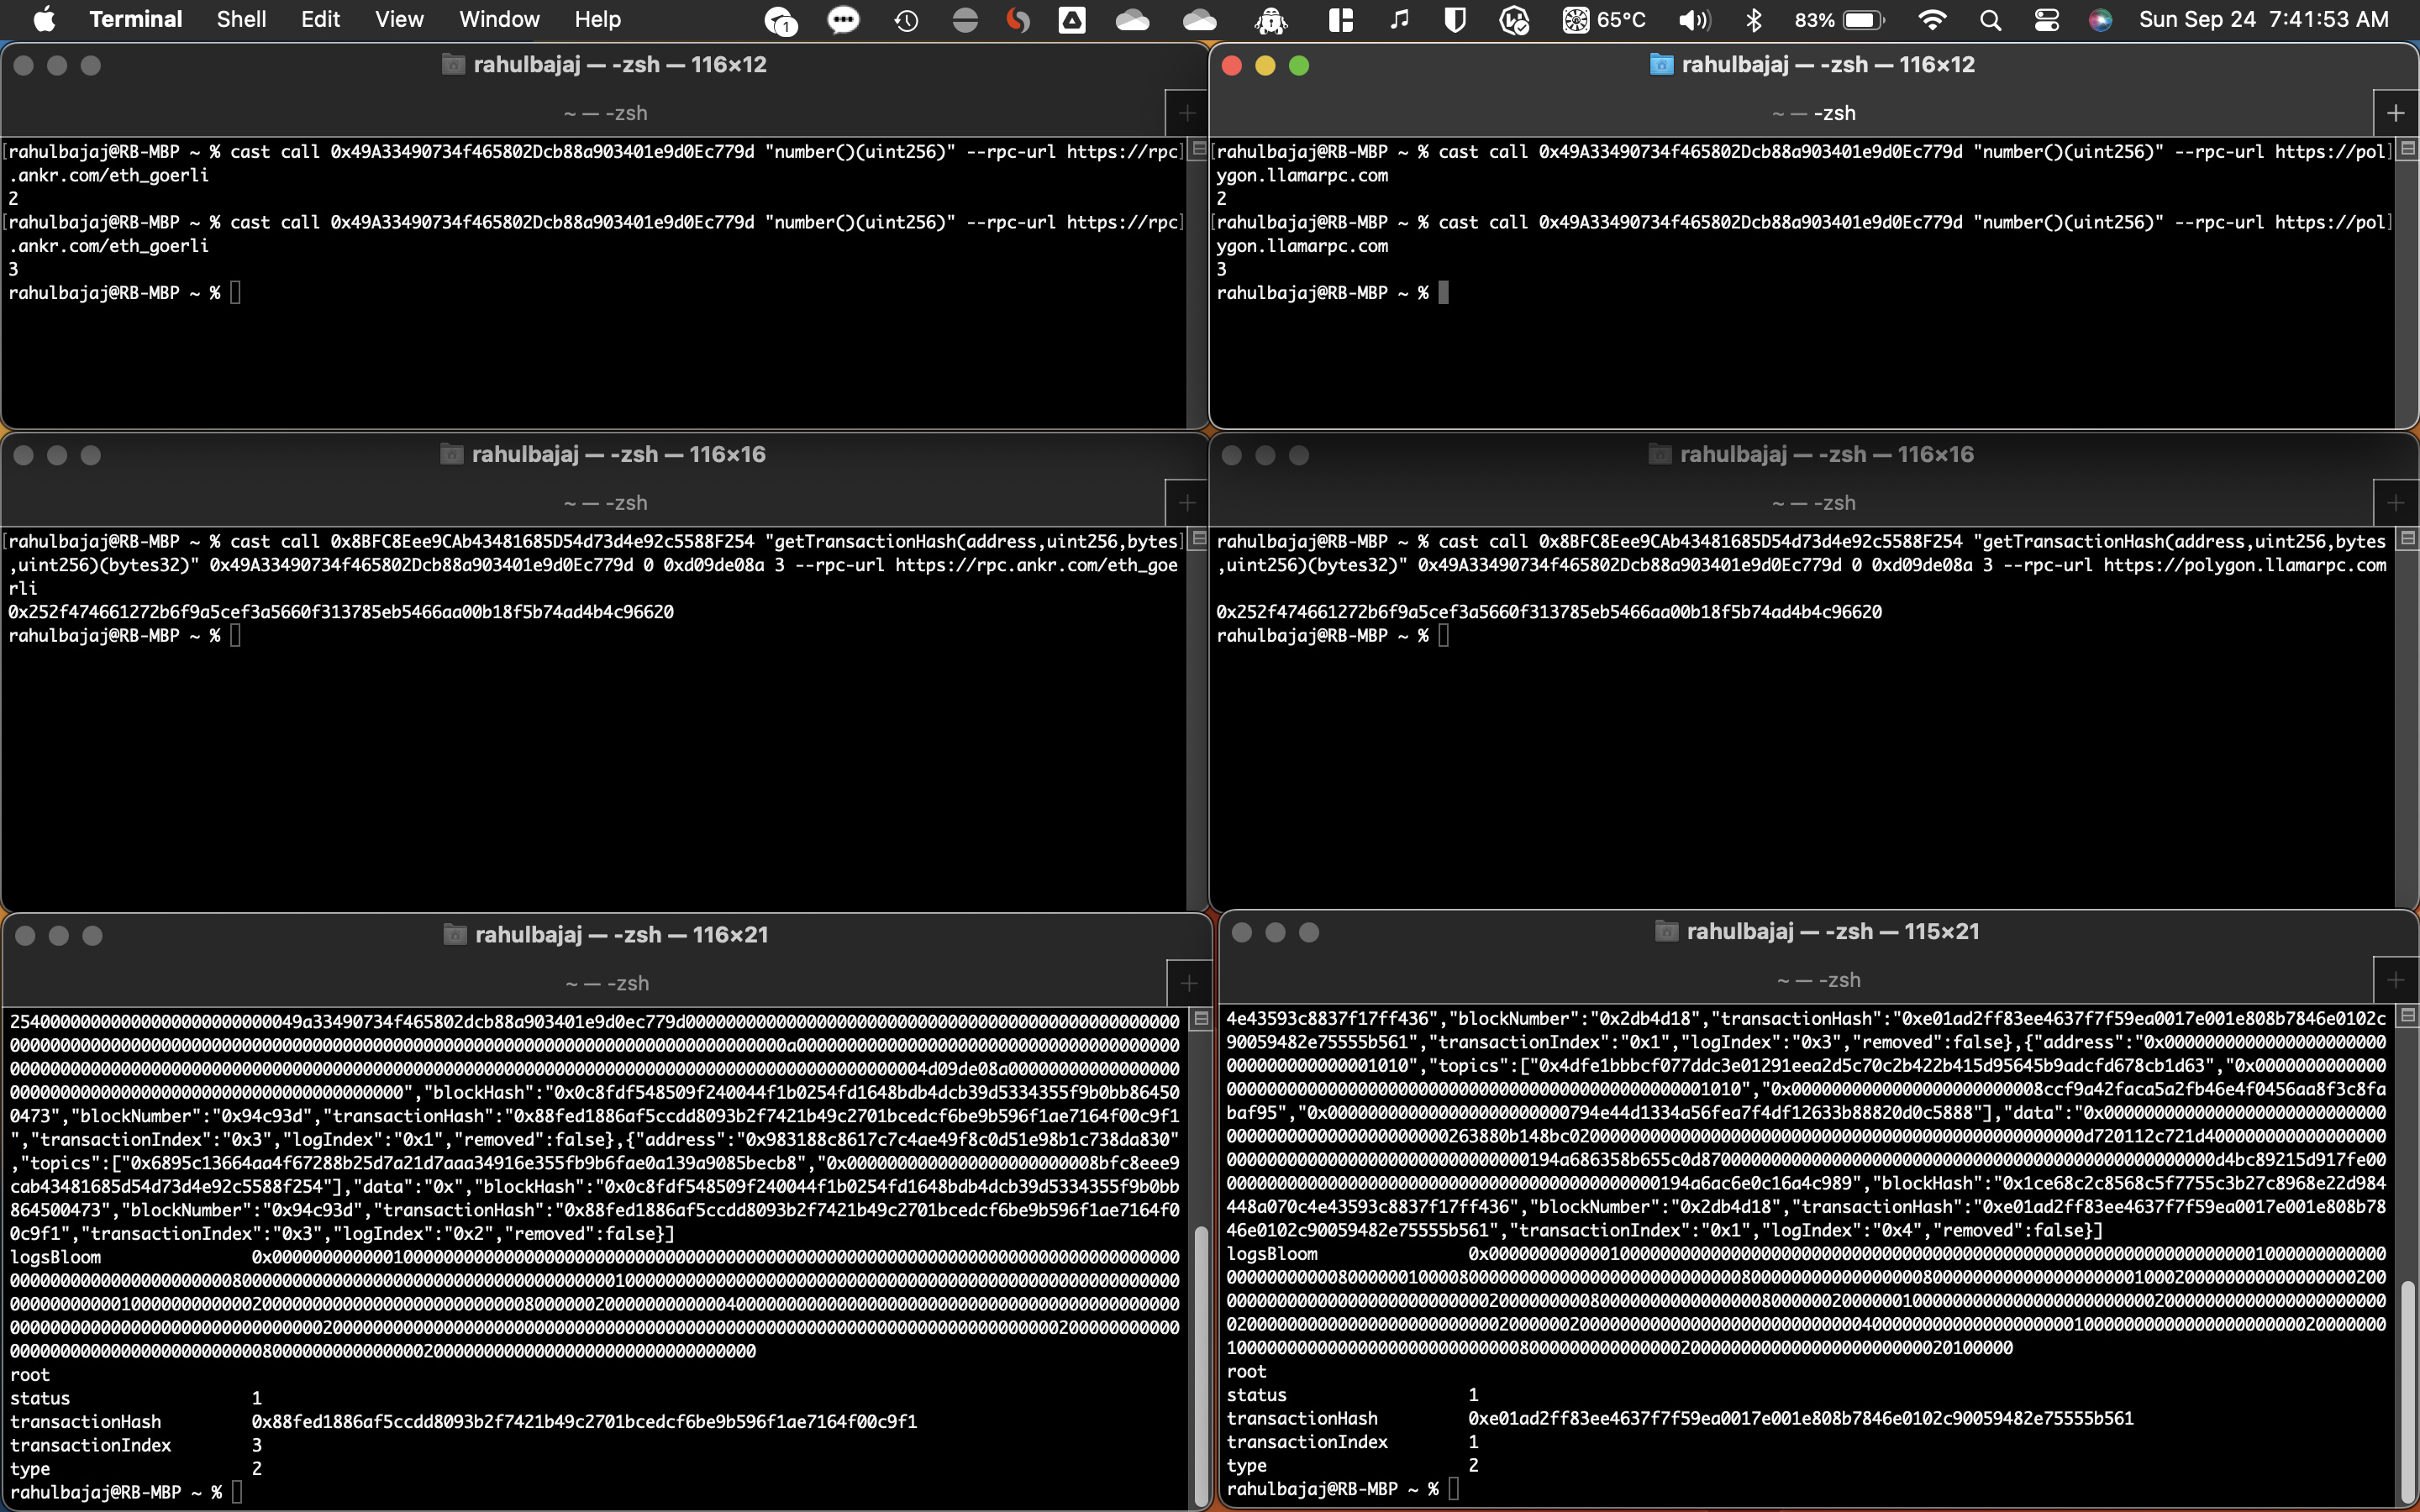Open the View menu
The image size is (2420, 1512).
pos(399,20)
